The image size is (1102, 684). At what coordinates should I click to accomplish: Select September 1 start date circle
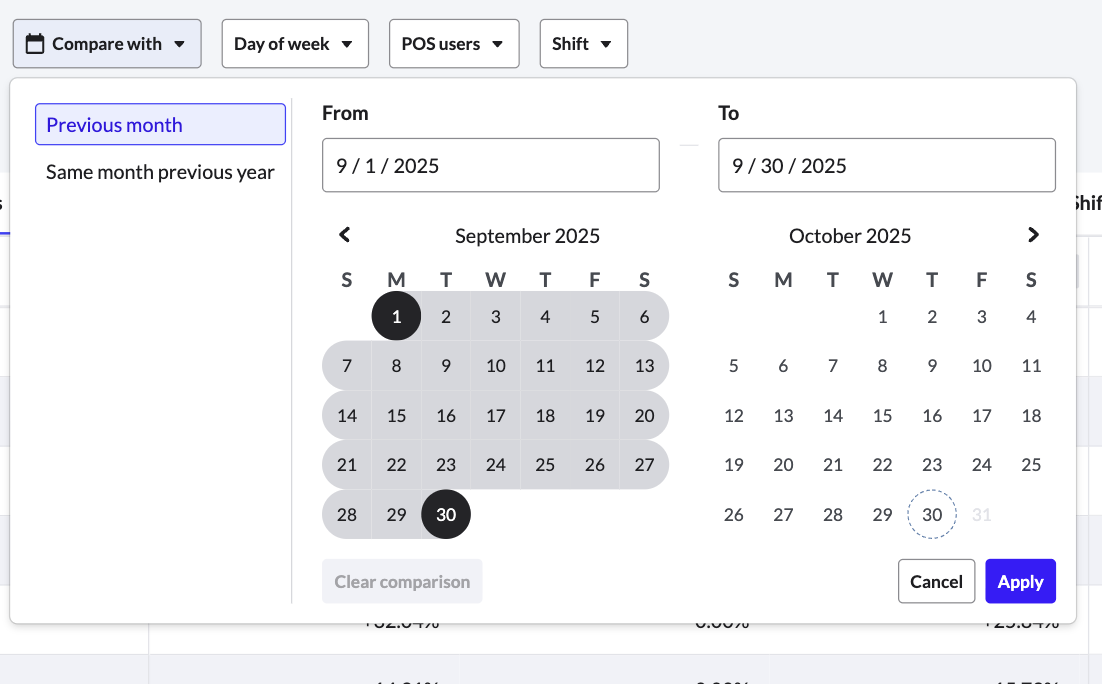pyautogui.click(x=396, y=316)
